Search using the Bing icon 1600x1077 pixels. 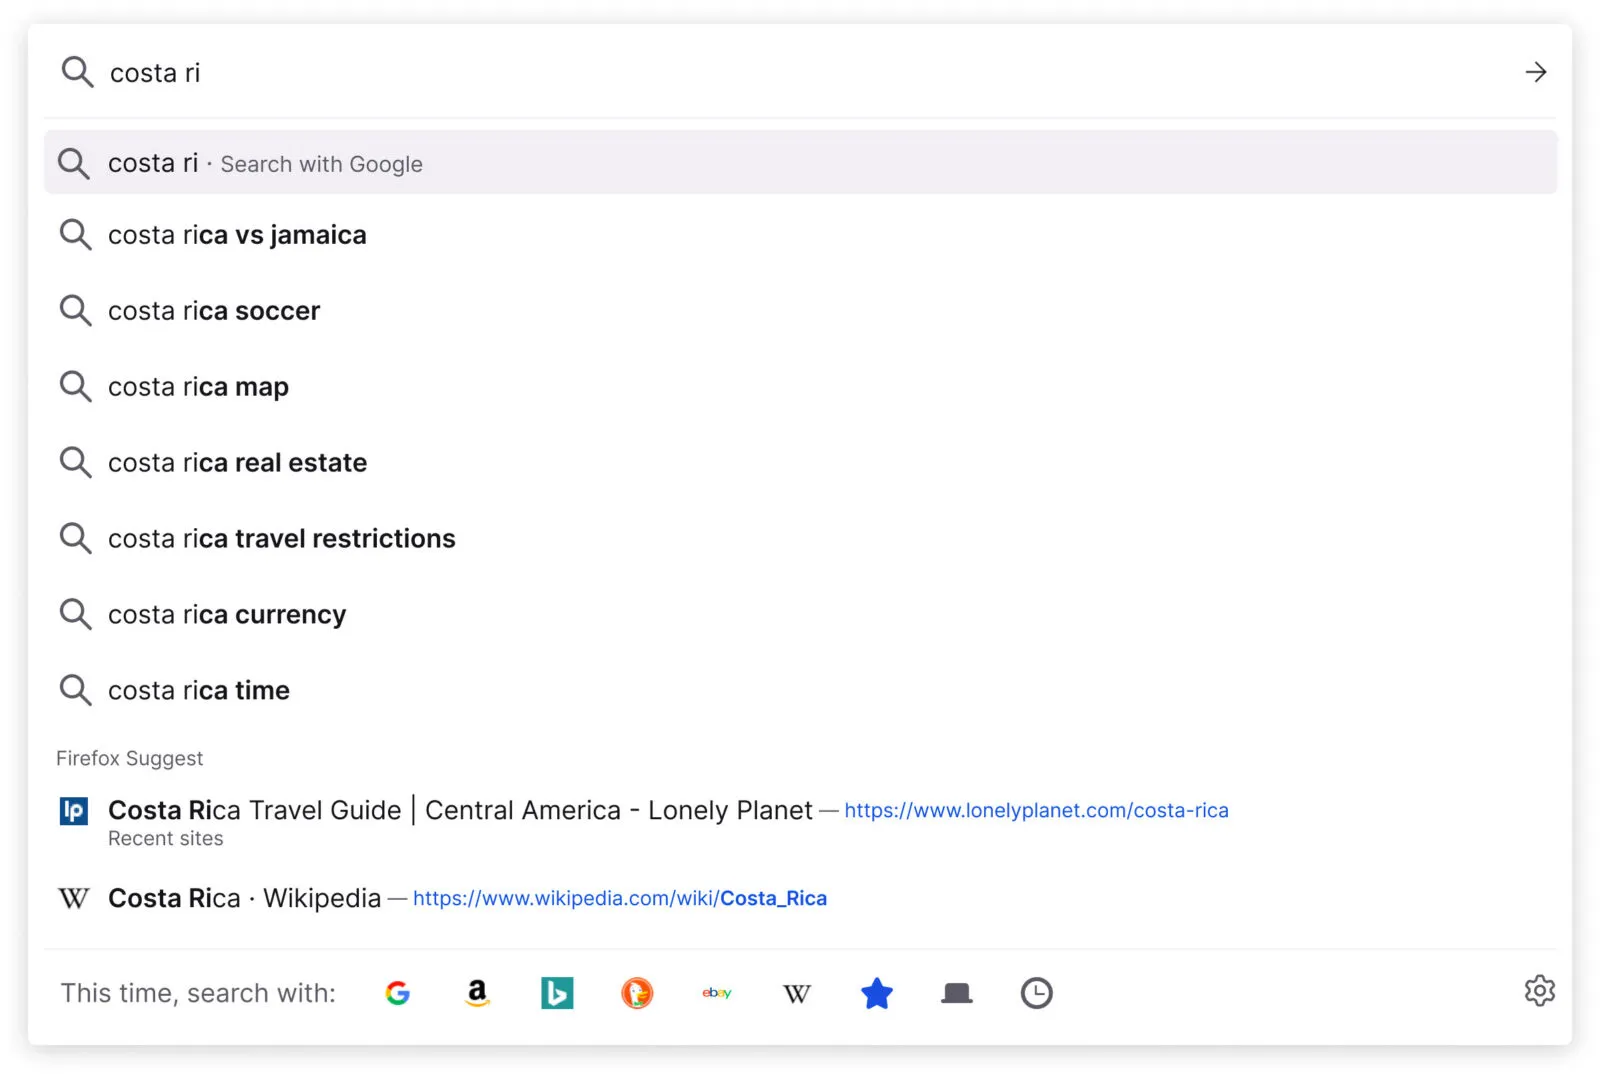[x=557, y=993]
